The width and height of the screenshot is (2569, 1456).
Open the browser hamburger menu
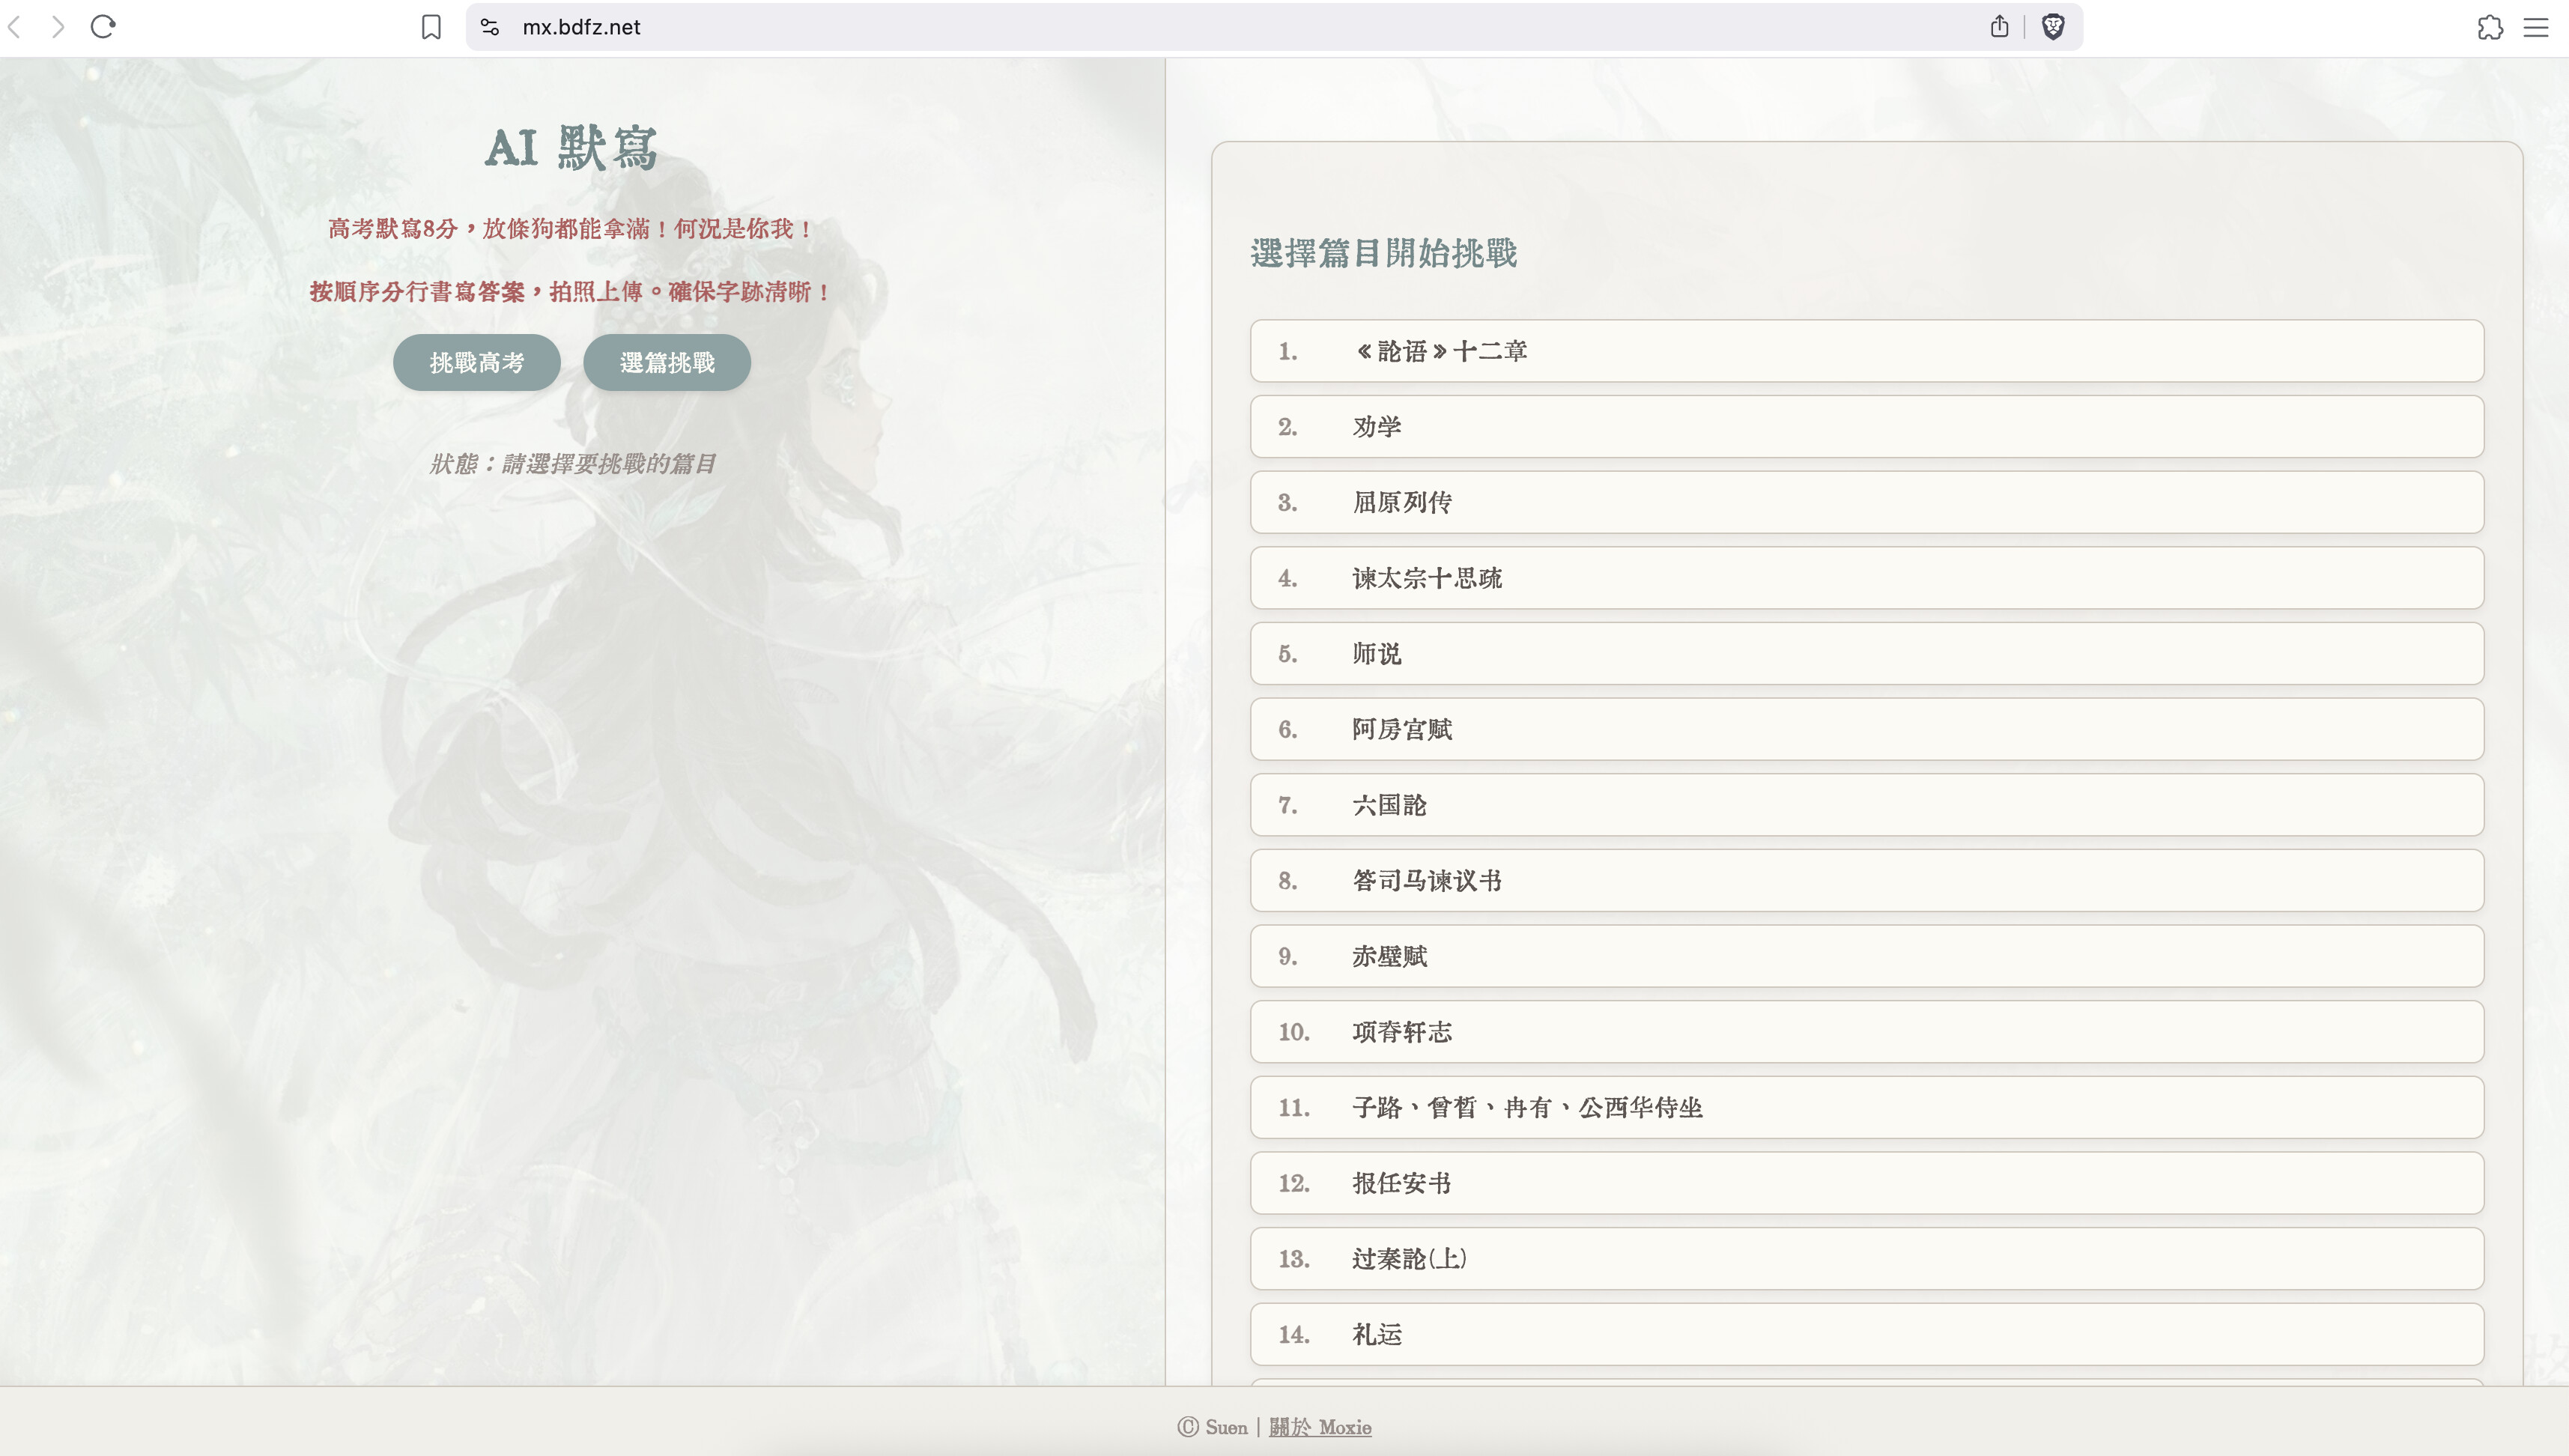point(2536,27)
